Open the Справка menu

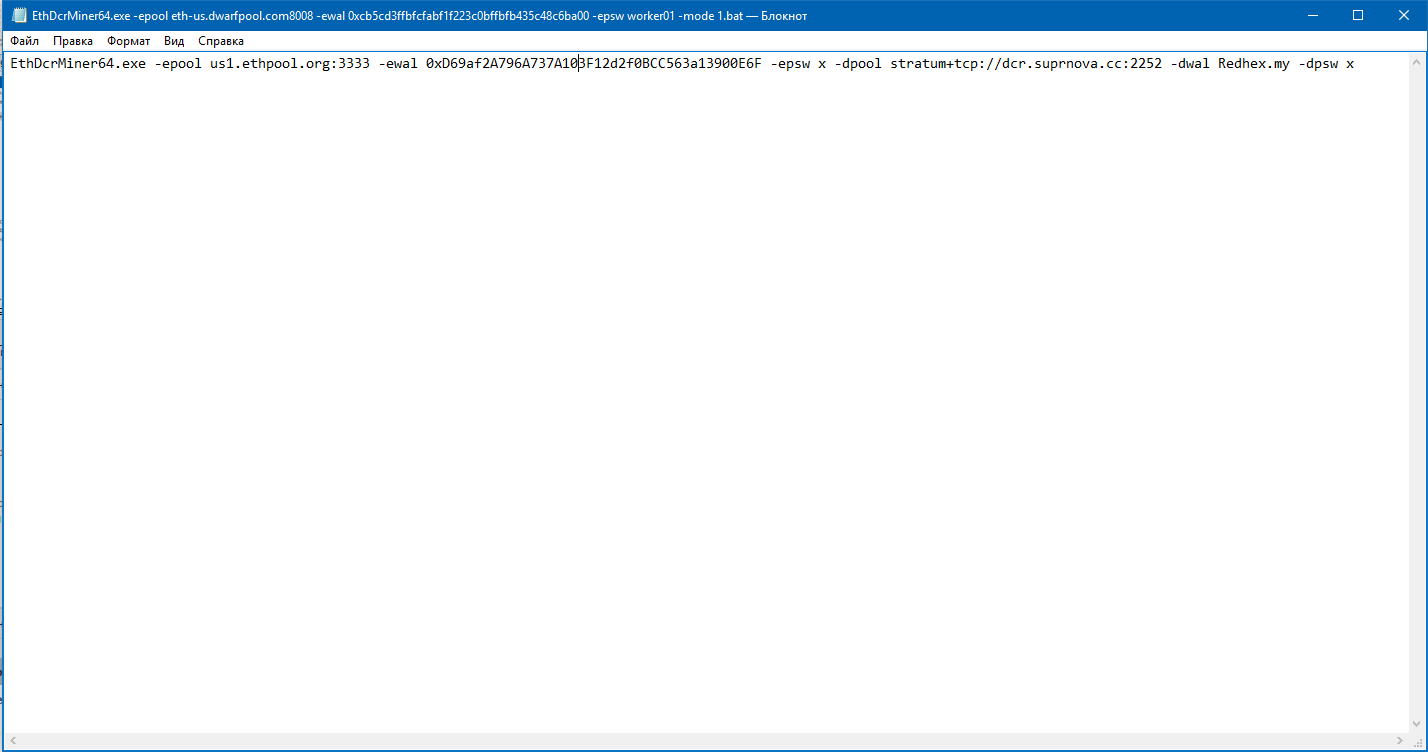tap(221, 41)
